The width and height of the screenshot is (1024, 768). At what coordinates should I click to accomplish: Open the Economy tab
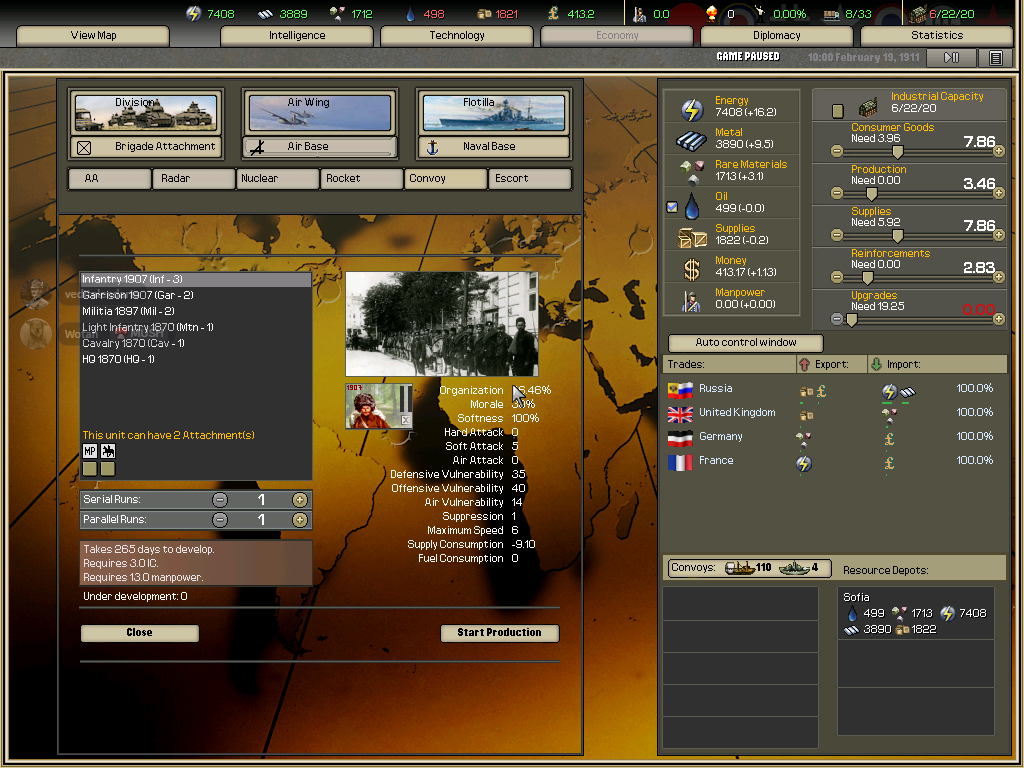tap(616, 35)
